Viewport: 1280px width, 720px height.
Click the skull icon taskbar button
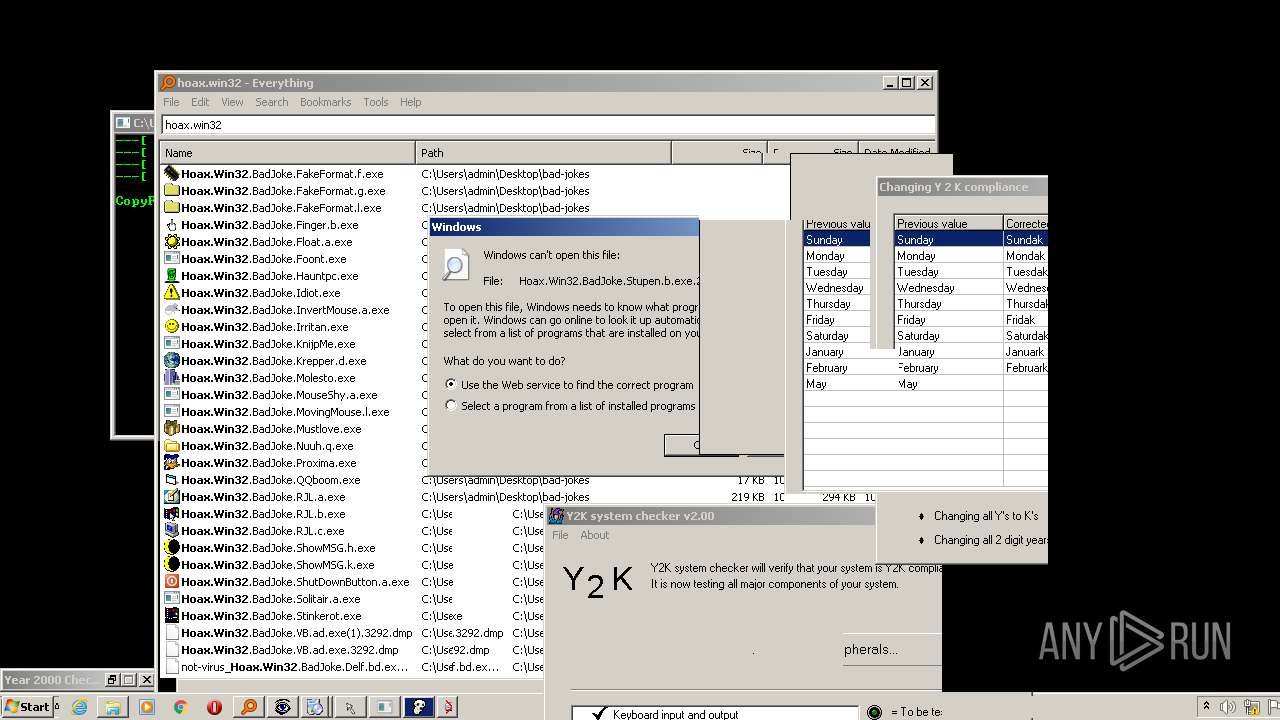[x=418, y=707]
